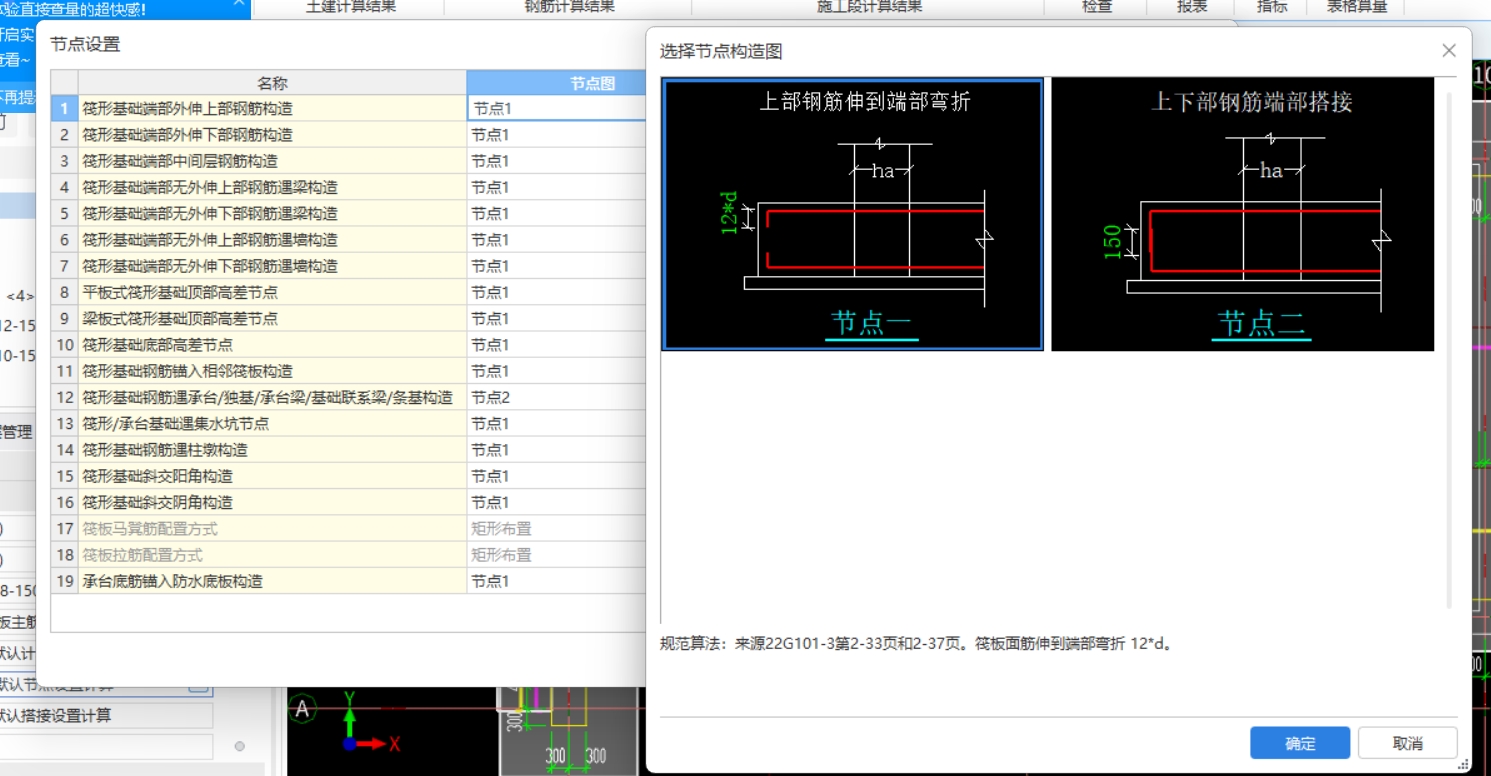Select row 筏形基础端部外伸下部钢筋构造
The width and height of the screenshot is (1491, 776).
coord(272,135)
